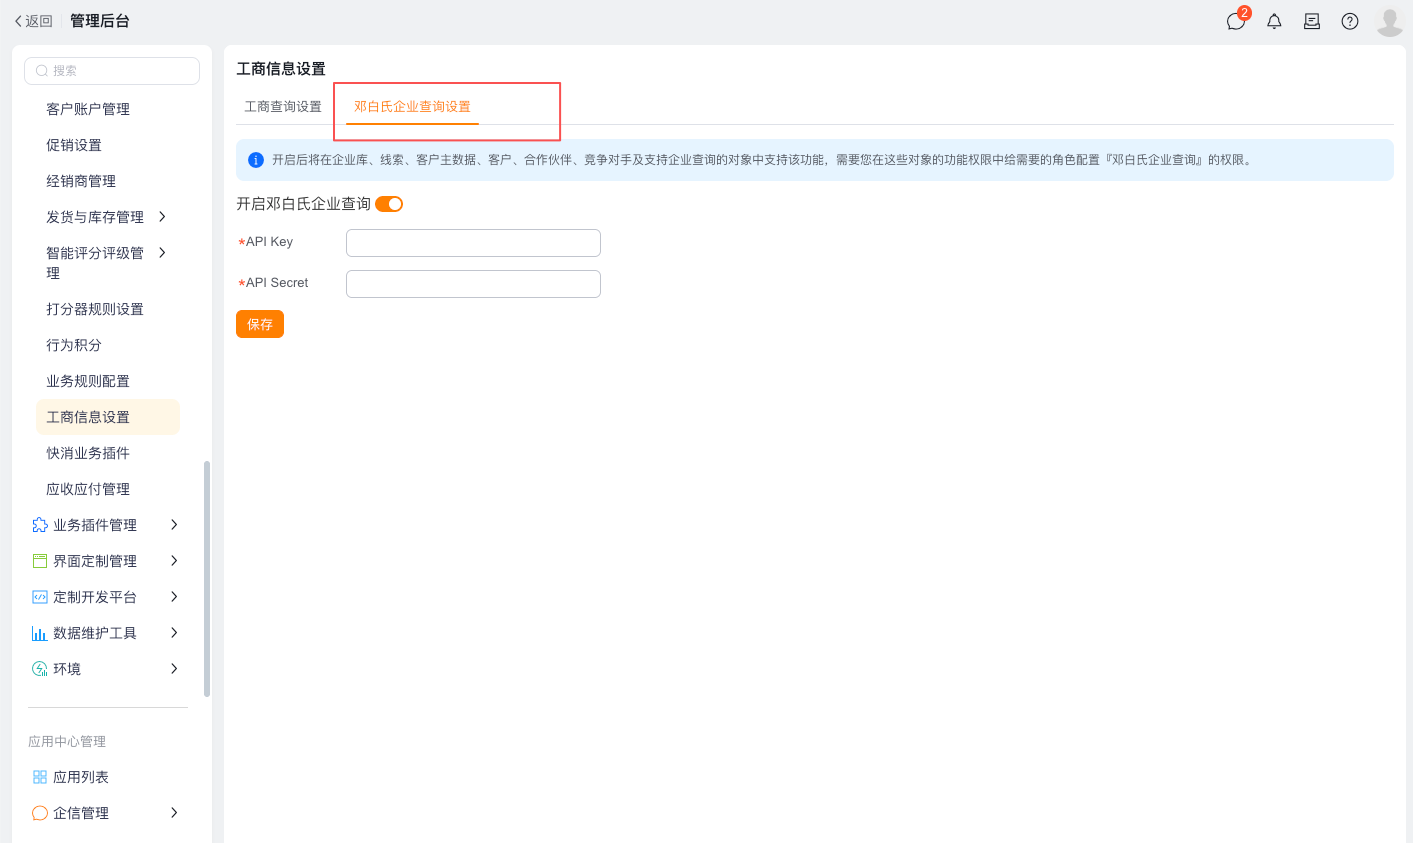
Task: Expand 发货与库存管理 chevron
Action: pyautogui.click(x=162, y=217)
